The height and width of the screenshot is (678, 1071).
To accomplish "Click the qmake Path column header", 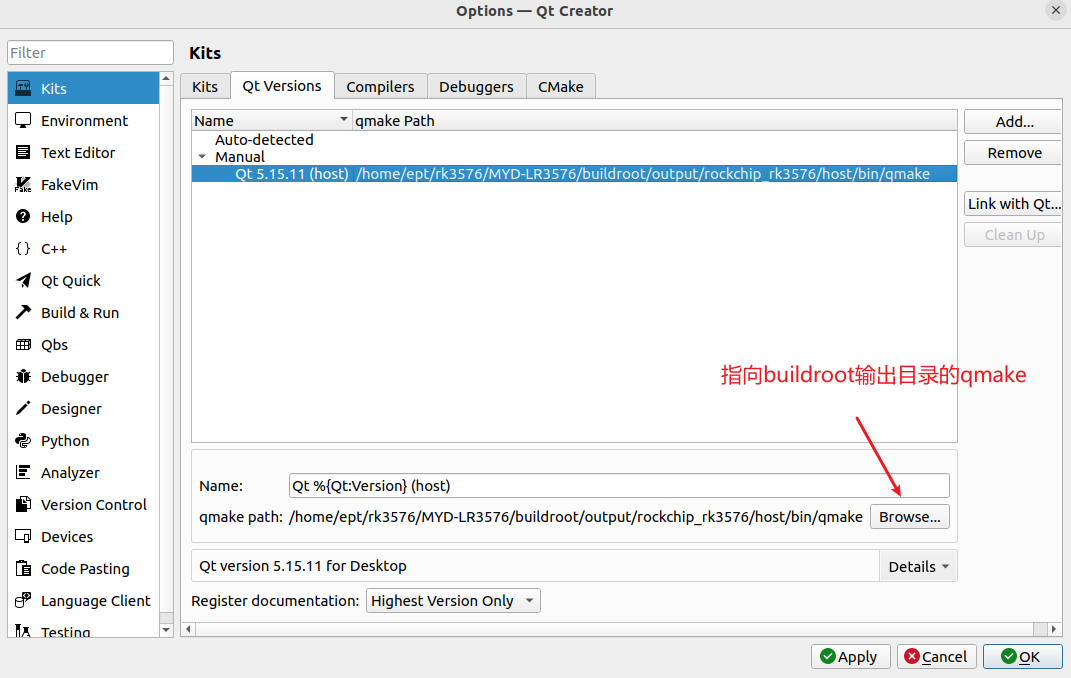I will click(x=654, y=120).
